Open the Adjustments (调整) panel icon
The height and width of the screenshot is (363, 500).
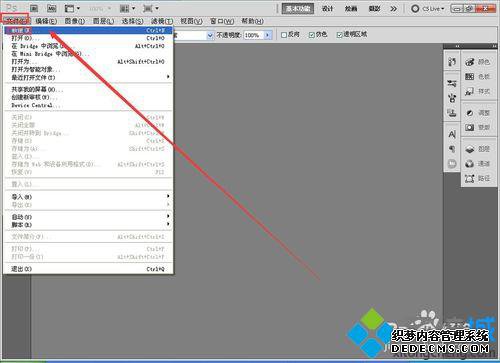(x=470, y=113)
